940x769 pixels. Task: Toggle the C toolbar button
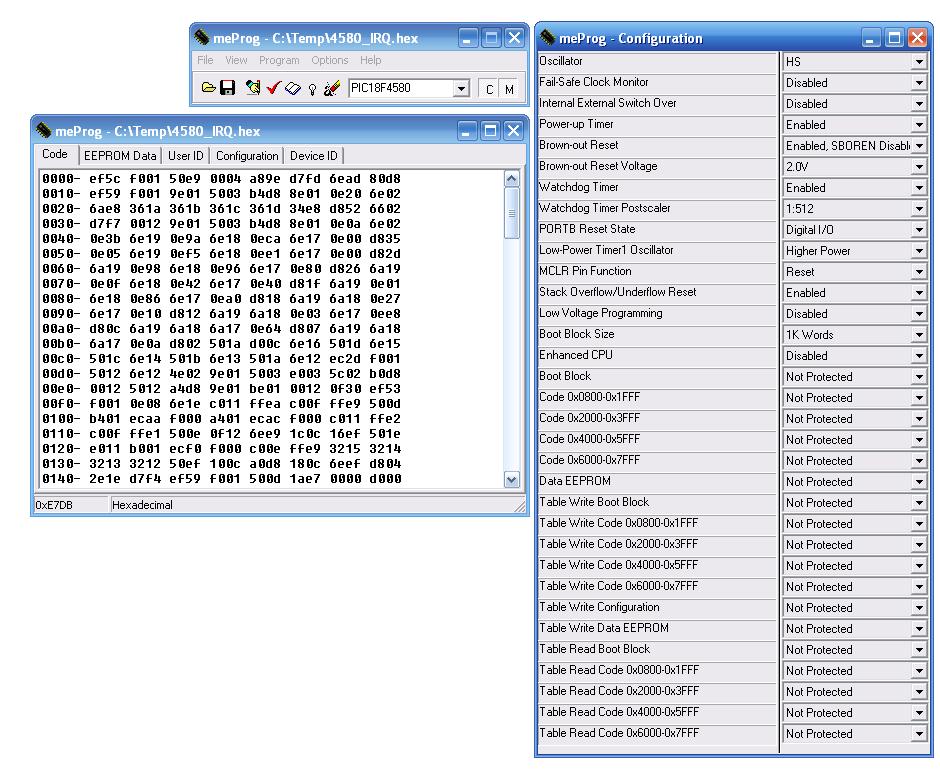click(490, 89)
